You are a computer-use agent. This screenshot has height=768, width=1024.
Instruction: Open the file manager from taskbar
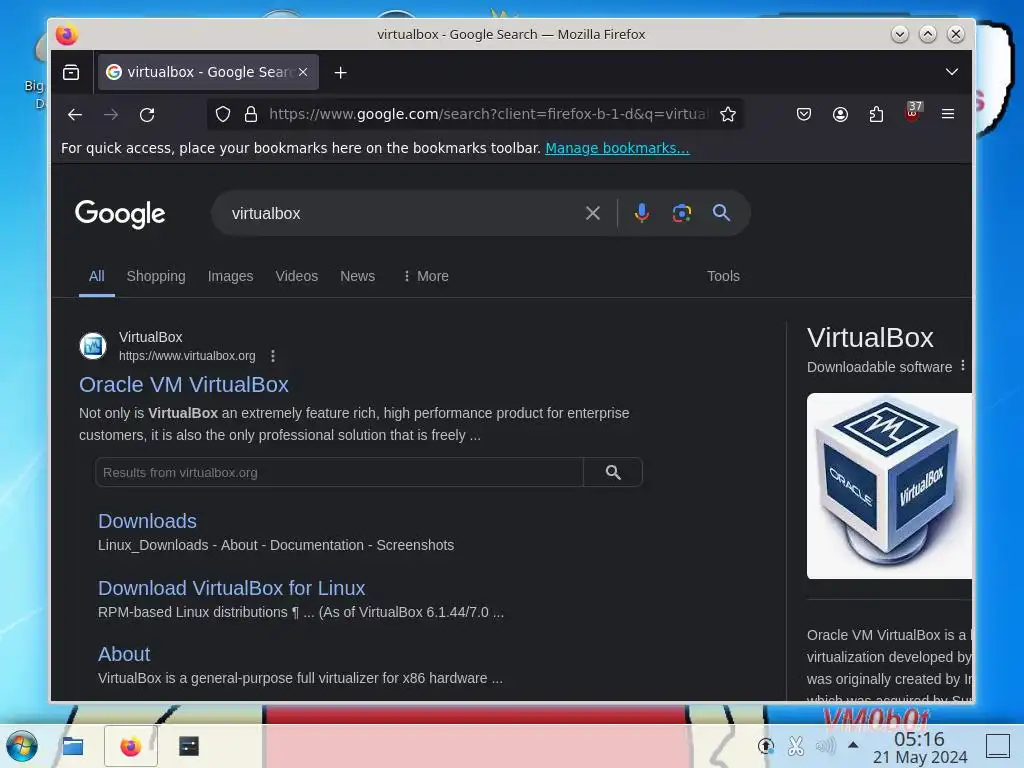(72, 746)
